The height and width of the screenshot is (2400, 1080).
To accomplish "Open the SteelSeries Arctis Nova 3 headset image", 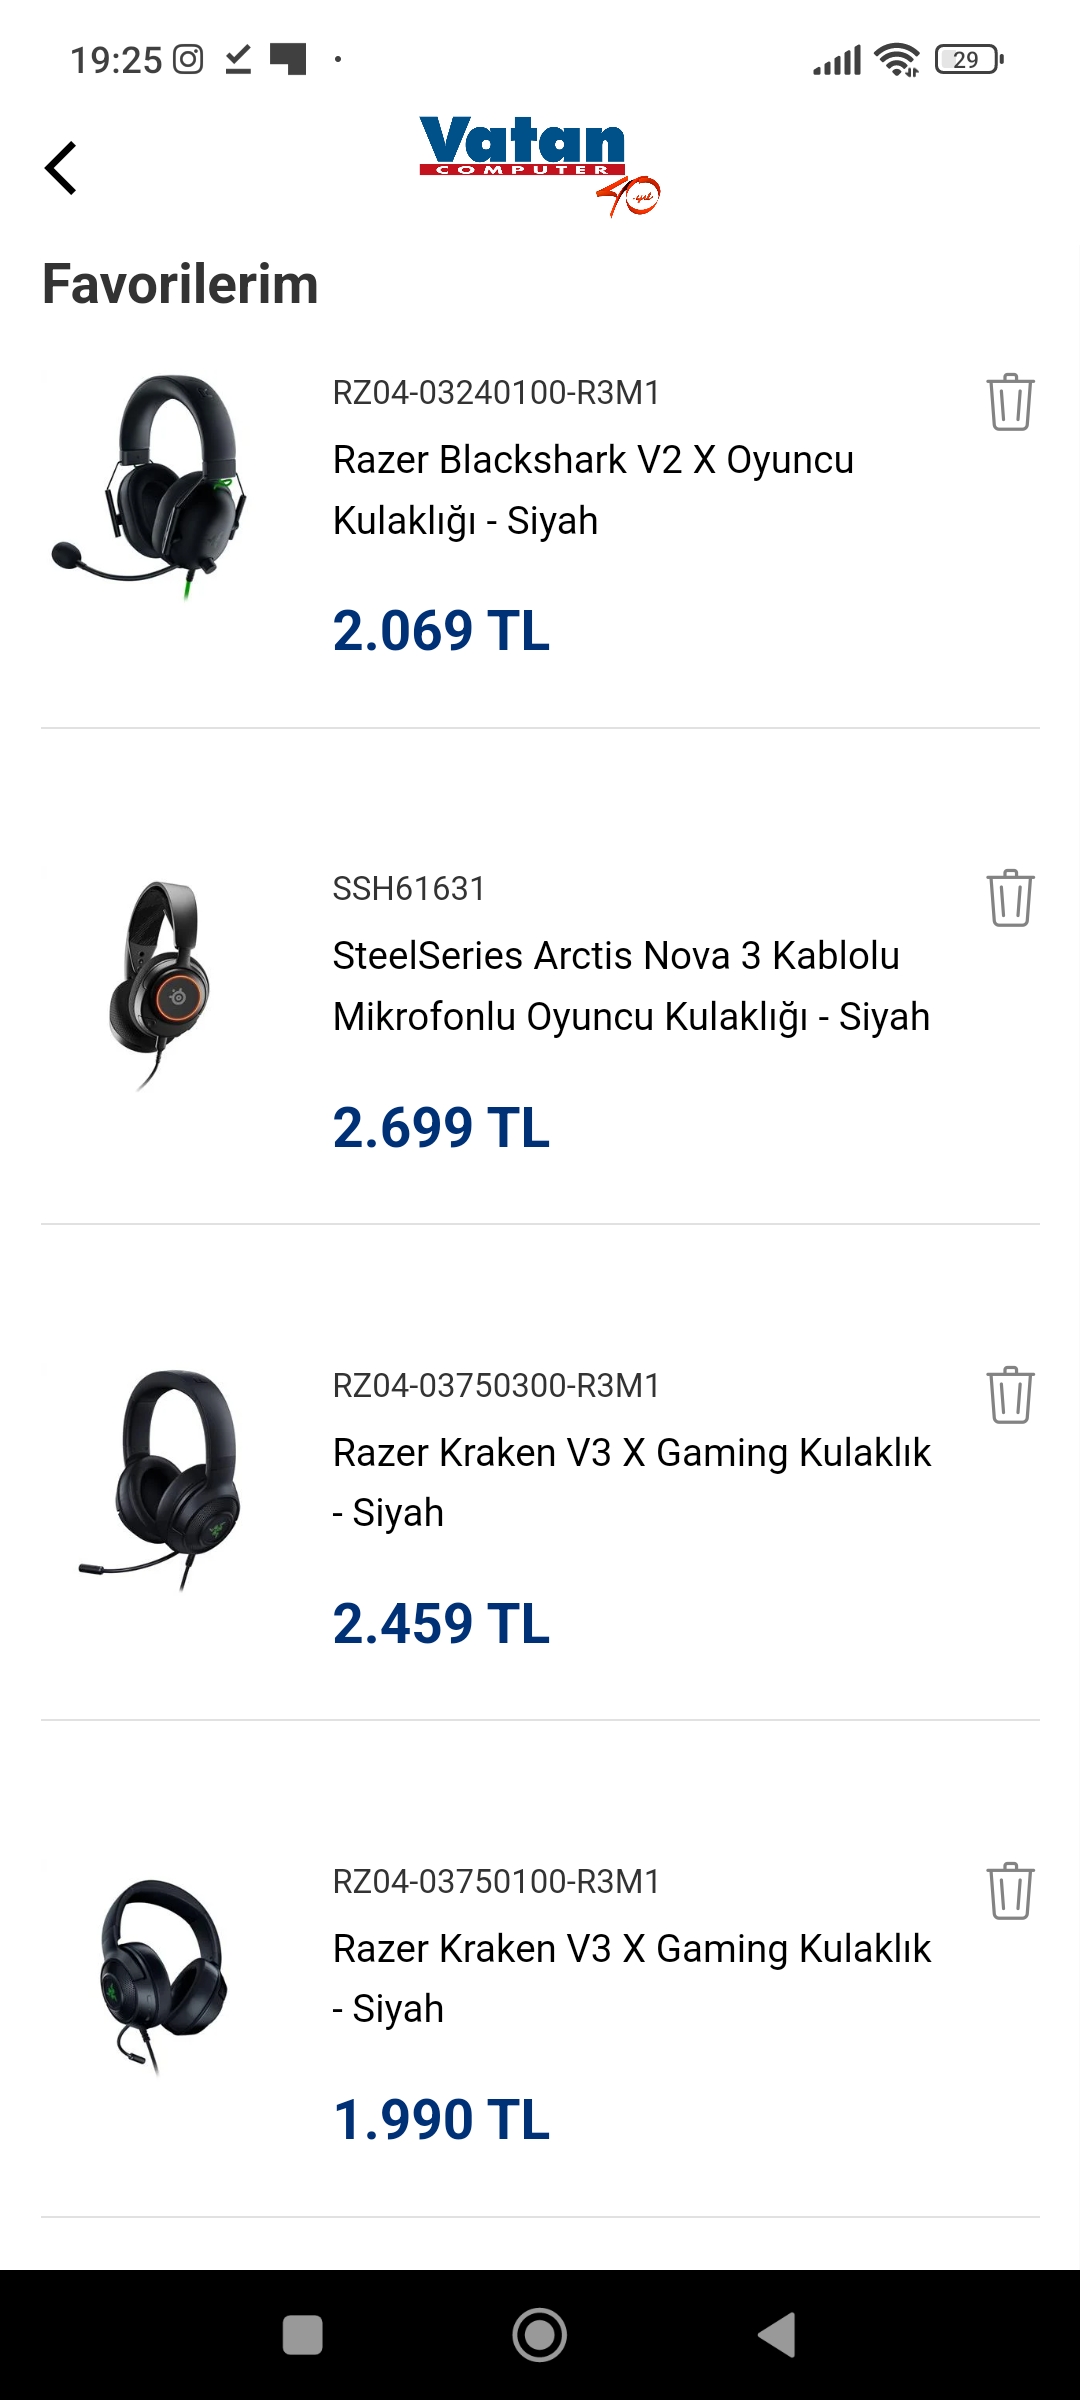I will [160, 984].
